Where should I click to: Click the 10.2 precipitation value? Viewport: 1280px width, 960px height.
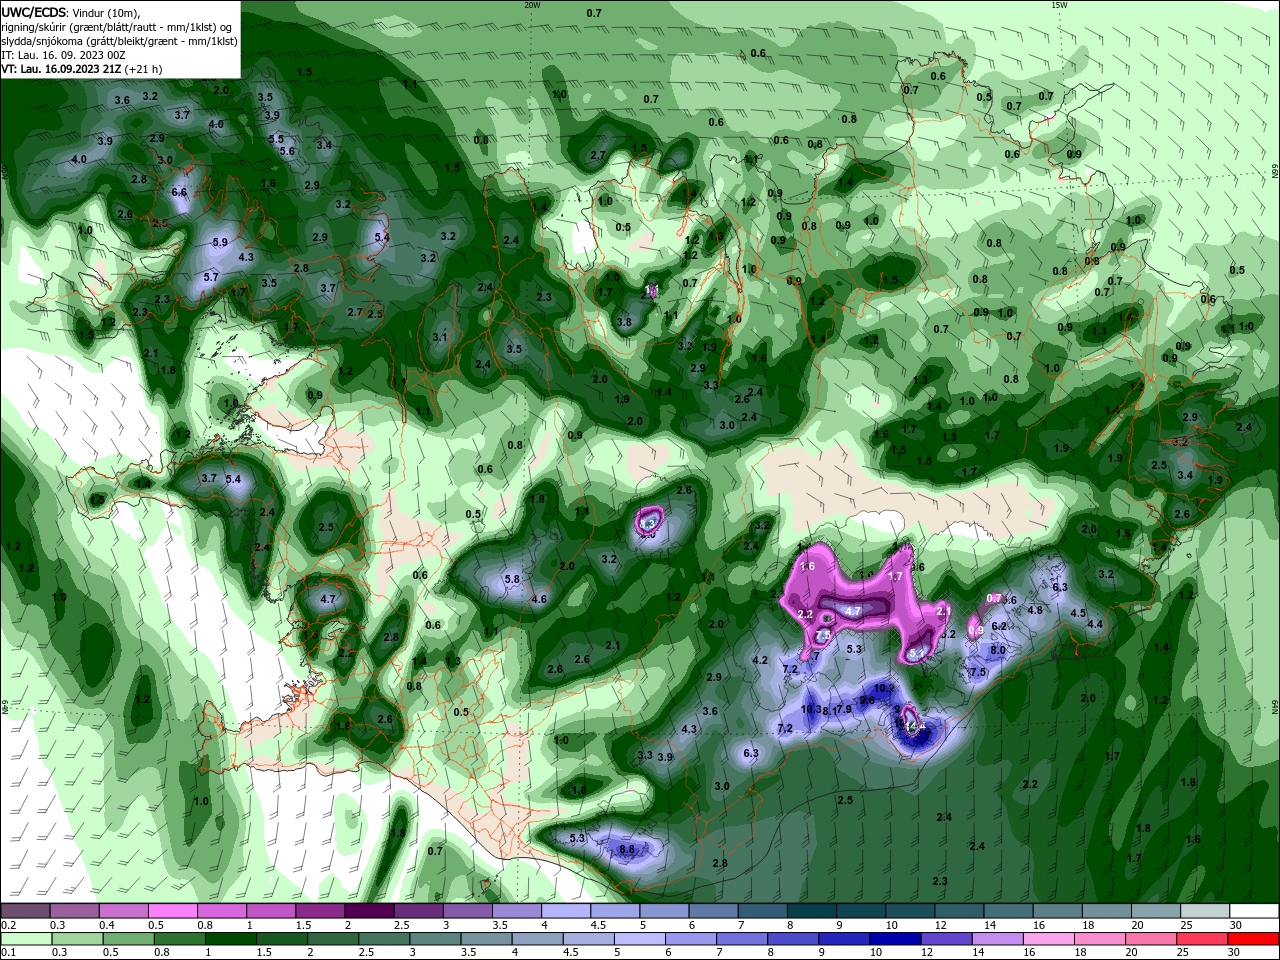[884, 688]
